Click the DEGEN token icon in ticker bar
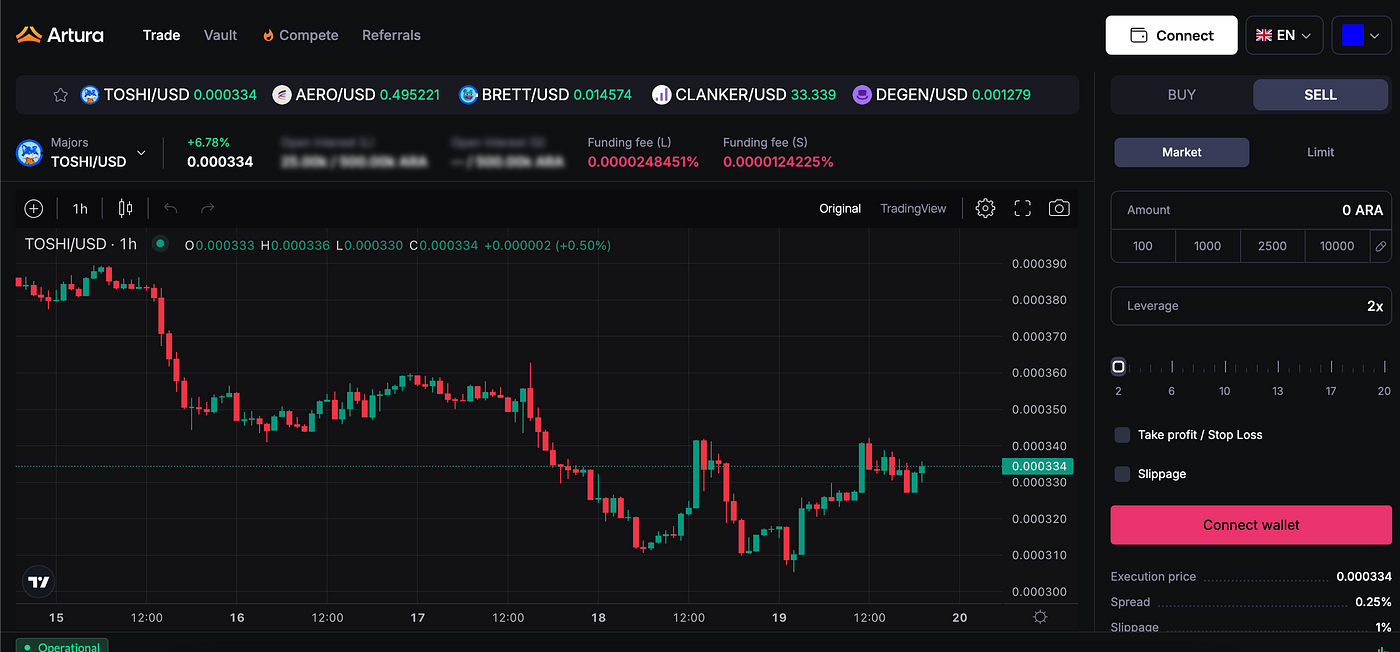 tap(862, 95)
